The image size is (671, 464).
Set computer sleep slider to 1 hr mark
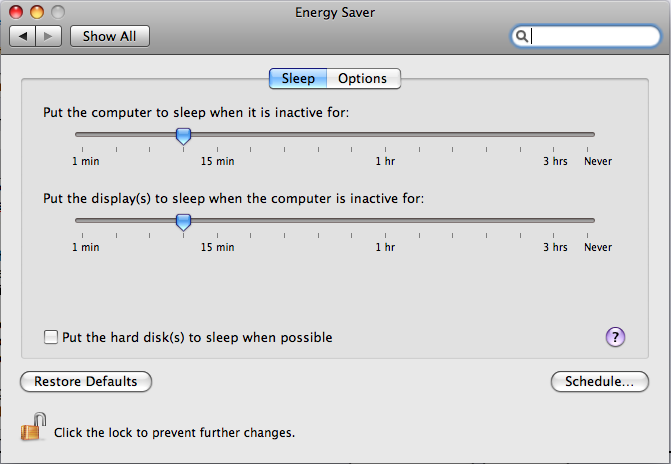(x=385, y=134)
